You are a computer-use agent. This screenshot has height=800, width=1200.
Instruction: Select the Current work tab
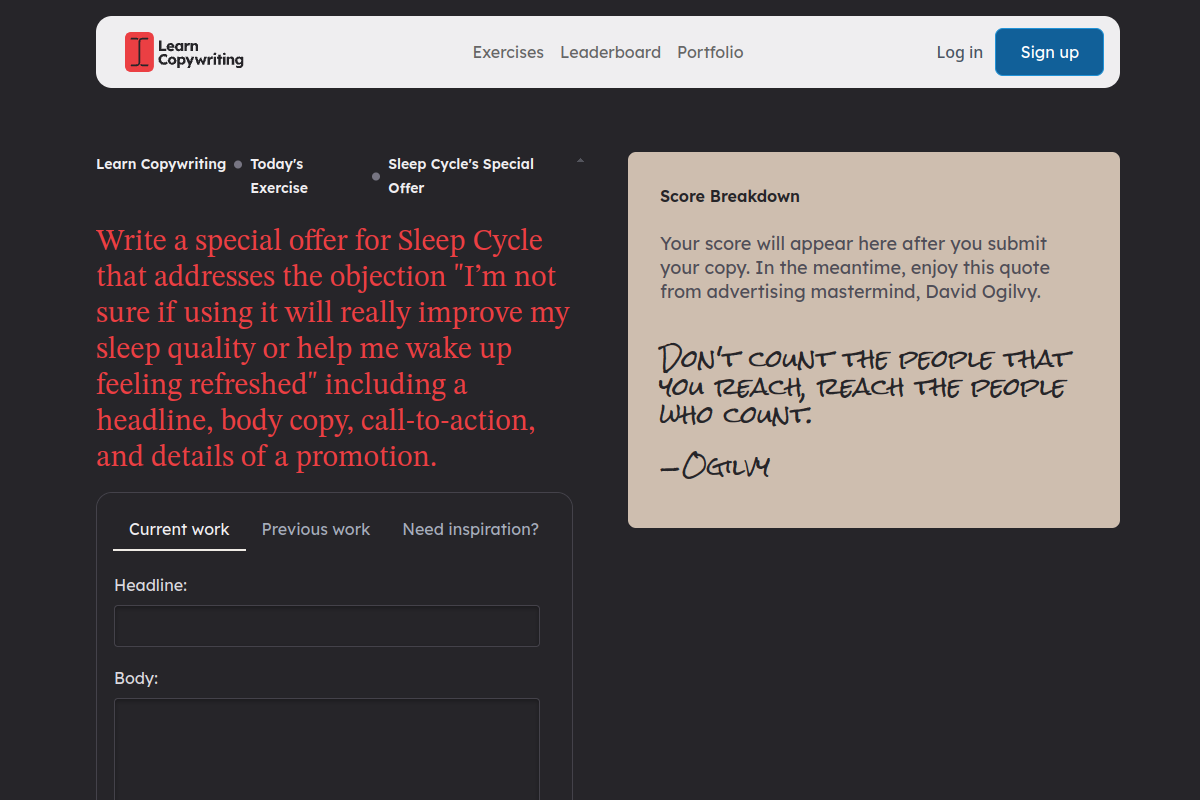179,529
